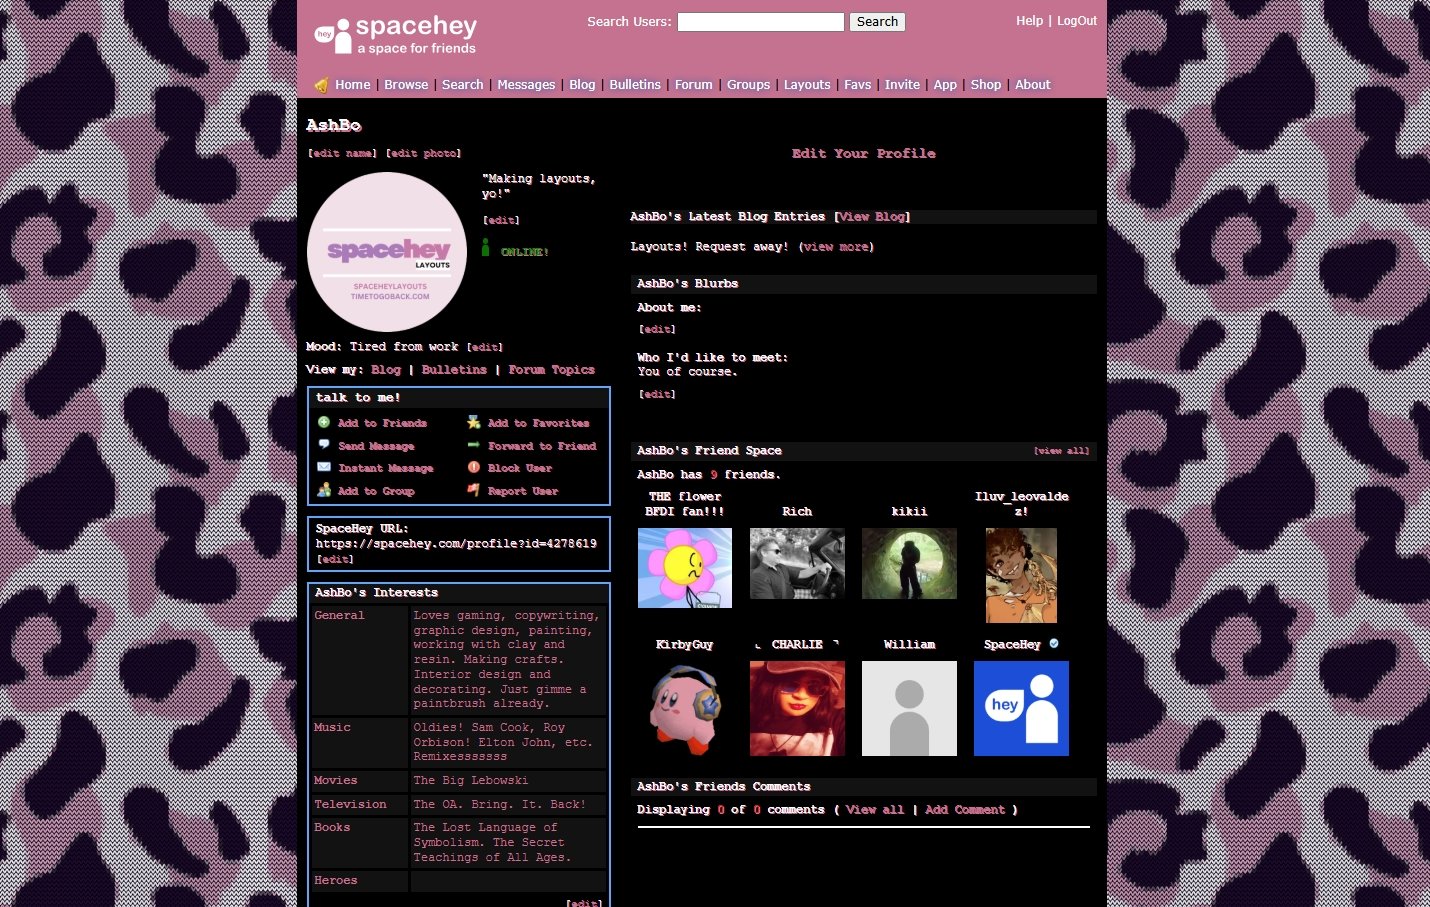Click the Edit Your Profile link
The width and height of the screenshot is (1430, 907).
pos(863,154)
